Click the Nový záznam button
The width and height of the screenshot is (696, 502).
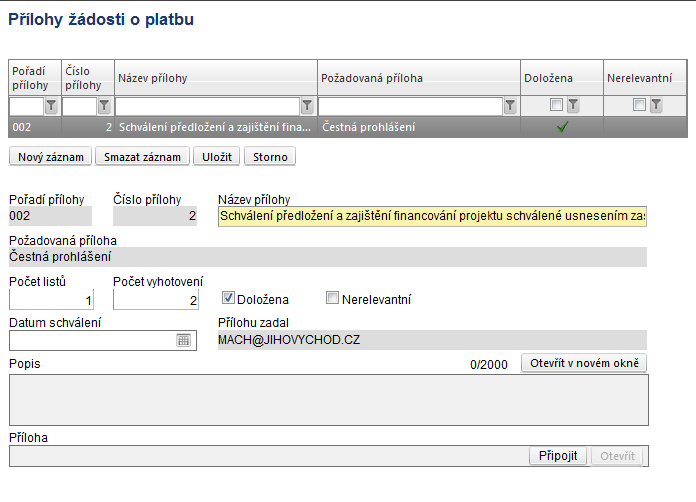click(x=50, y=157)
